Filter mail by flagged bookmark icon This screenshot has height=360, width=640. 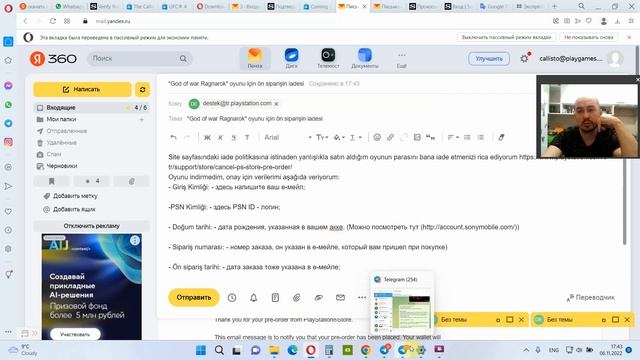pyautogui.click(x=51, y=181)
